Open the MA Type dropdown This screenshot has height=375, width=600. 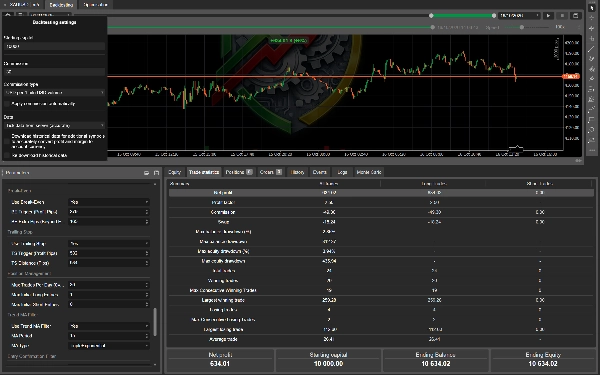109,346
